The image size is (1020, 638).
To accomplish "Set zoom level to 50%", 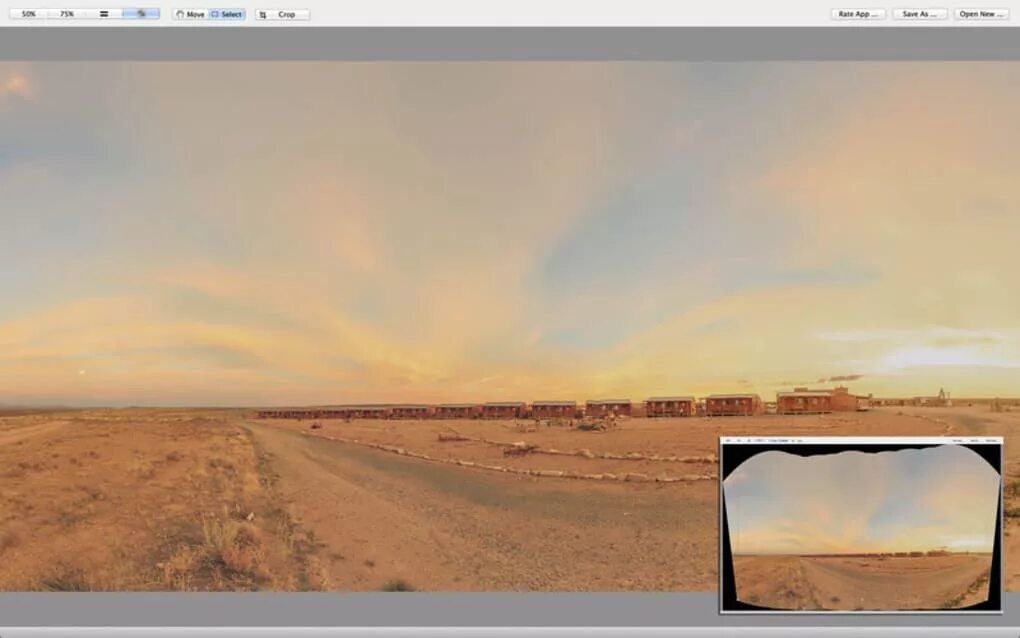I will coord(29,14).
